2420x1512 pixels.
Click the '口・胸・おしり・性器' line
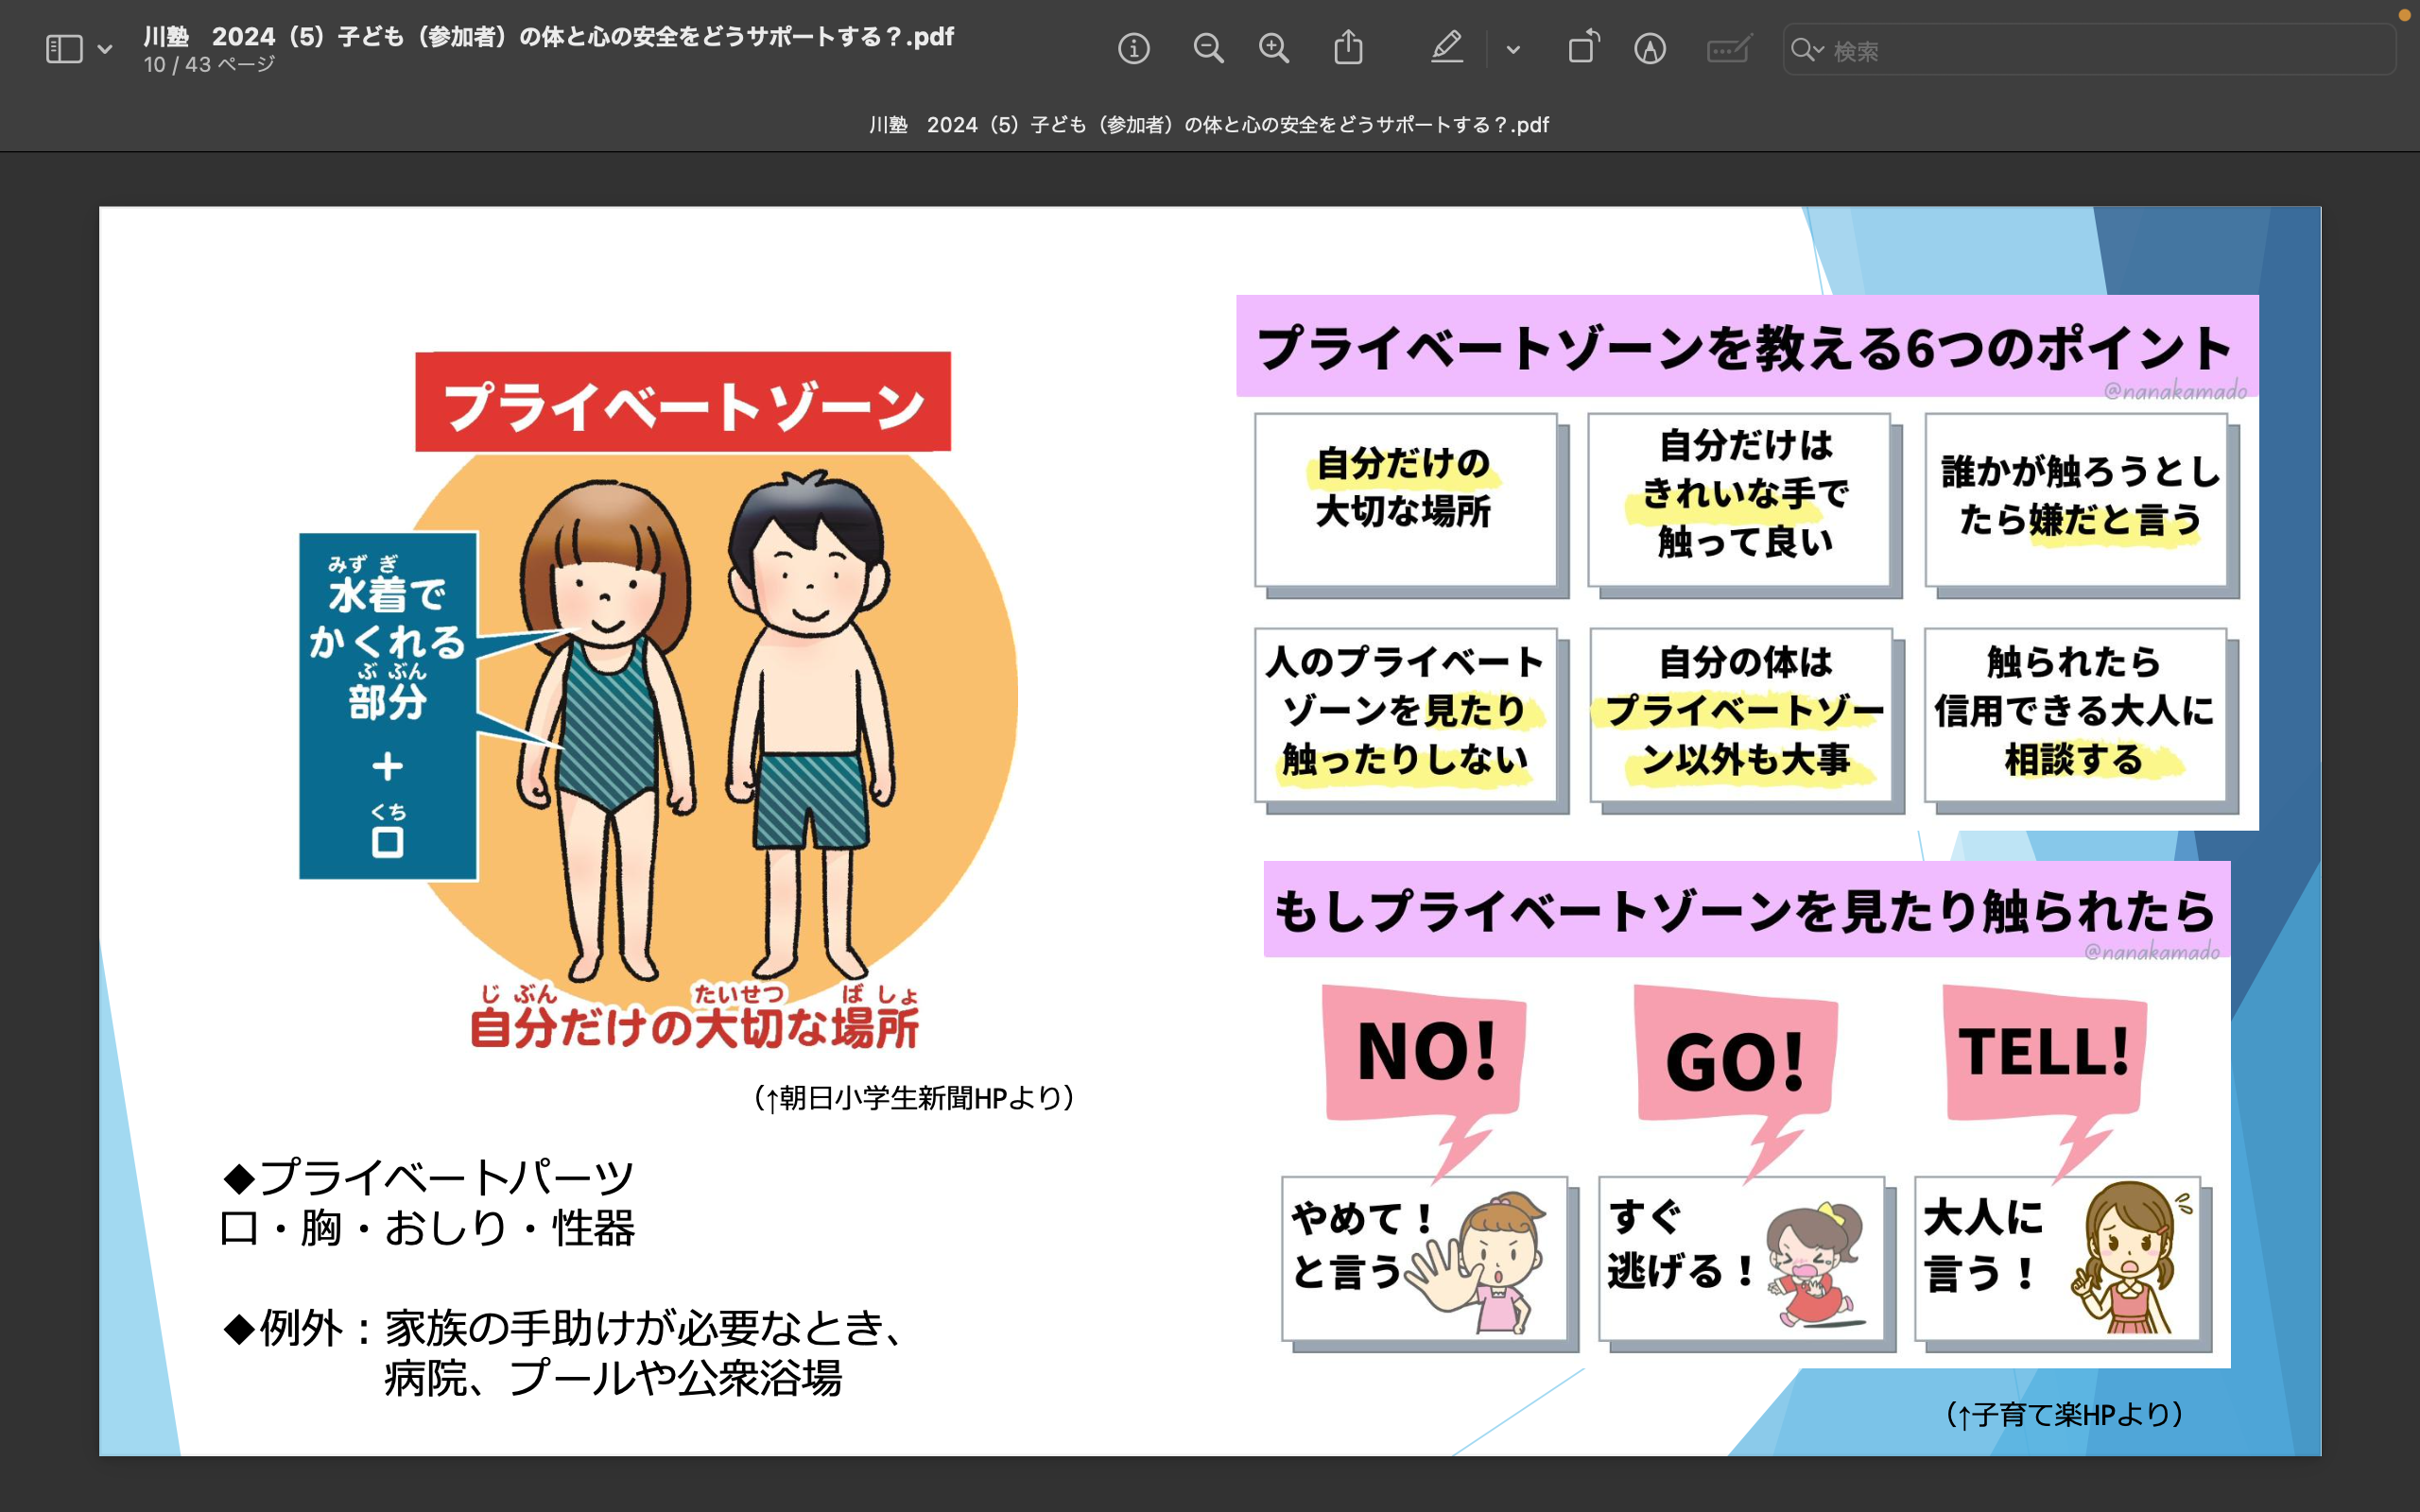pos(427,1228)
